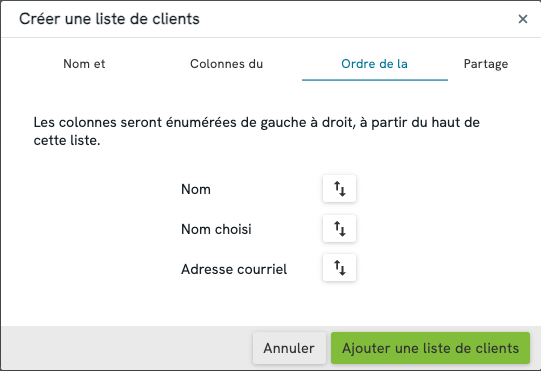
Task: Click the blue underline under Ordre de la
Action: pos(375,80)
